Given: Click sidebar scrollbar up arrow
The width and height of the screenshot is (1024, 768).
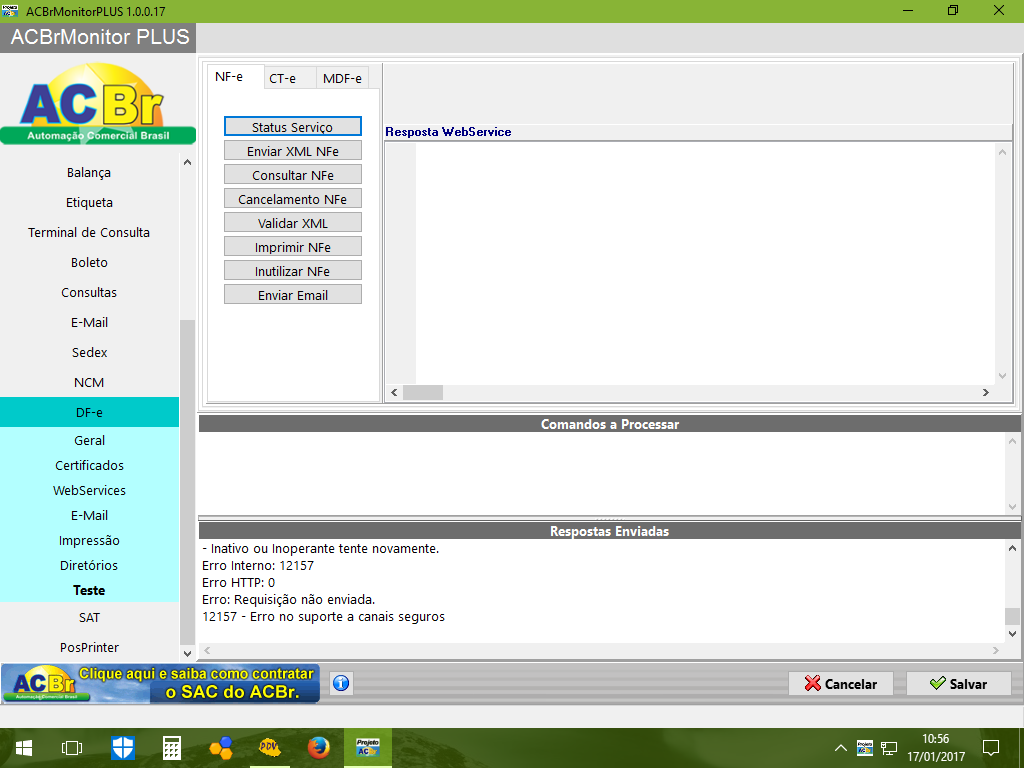Looking at the screenshot, I should [187, 162].
